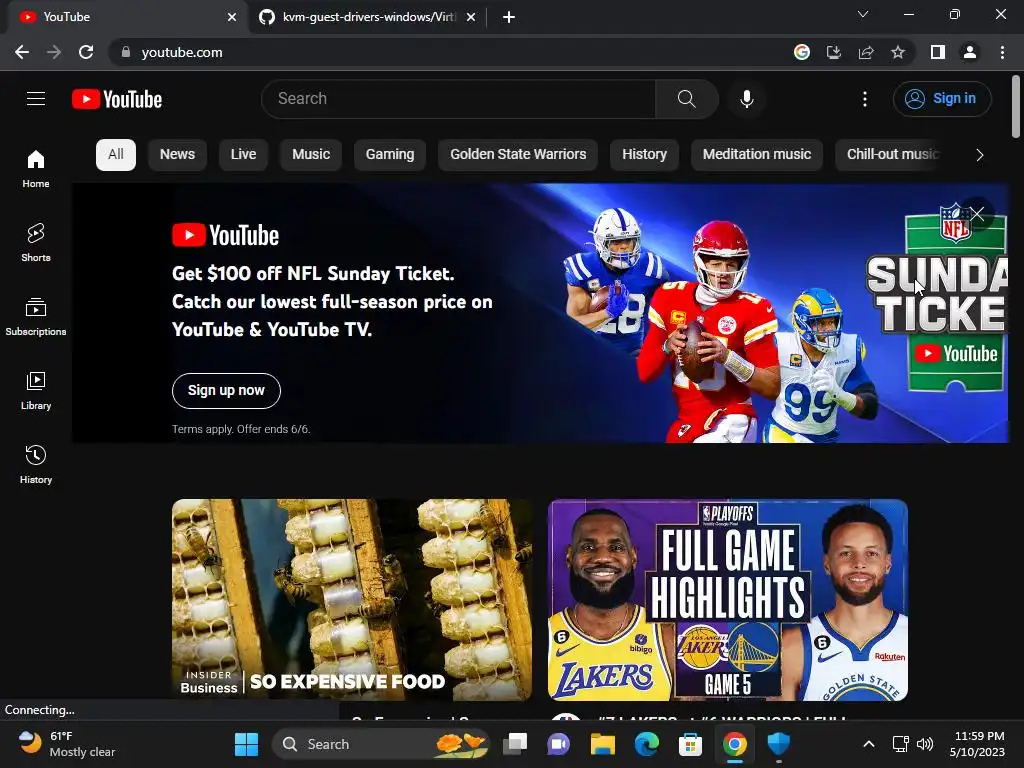Click Sign up now button
This screenshot has height=768, width=1024.
pyautogui.click(x=226, y=391)
